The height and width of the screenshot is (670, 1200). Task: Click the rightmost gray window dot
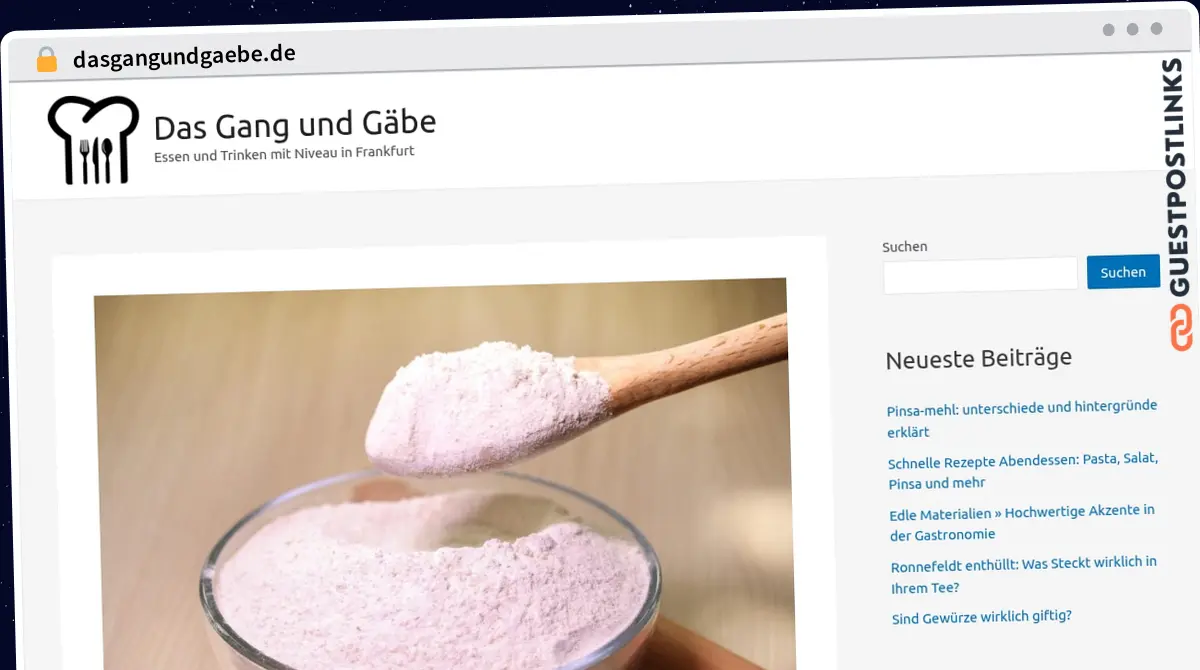click(1156, 30)
